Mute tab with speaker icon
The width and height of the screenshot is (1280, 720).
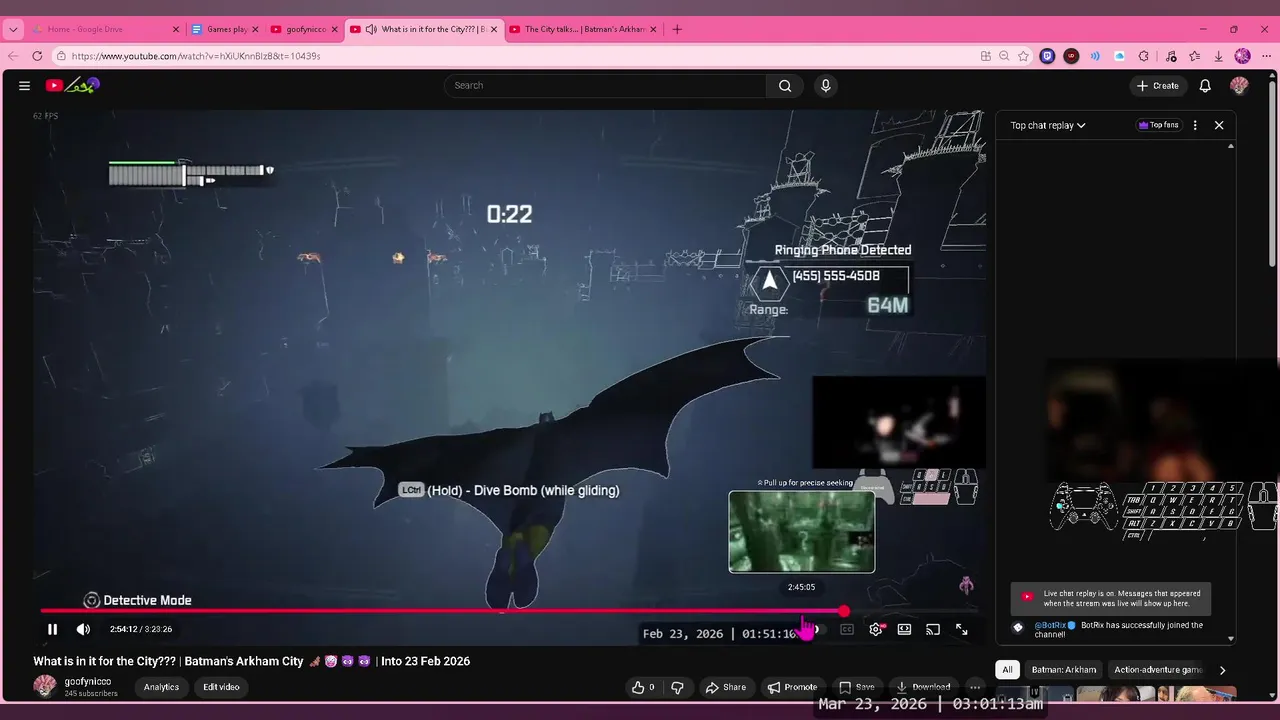[371, 29]
